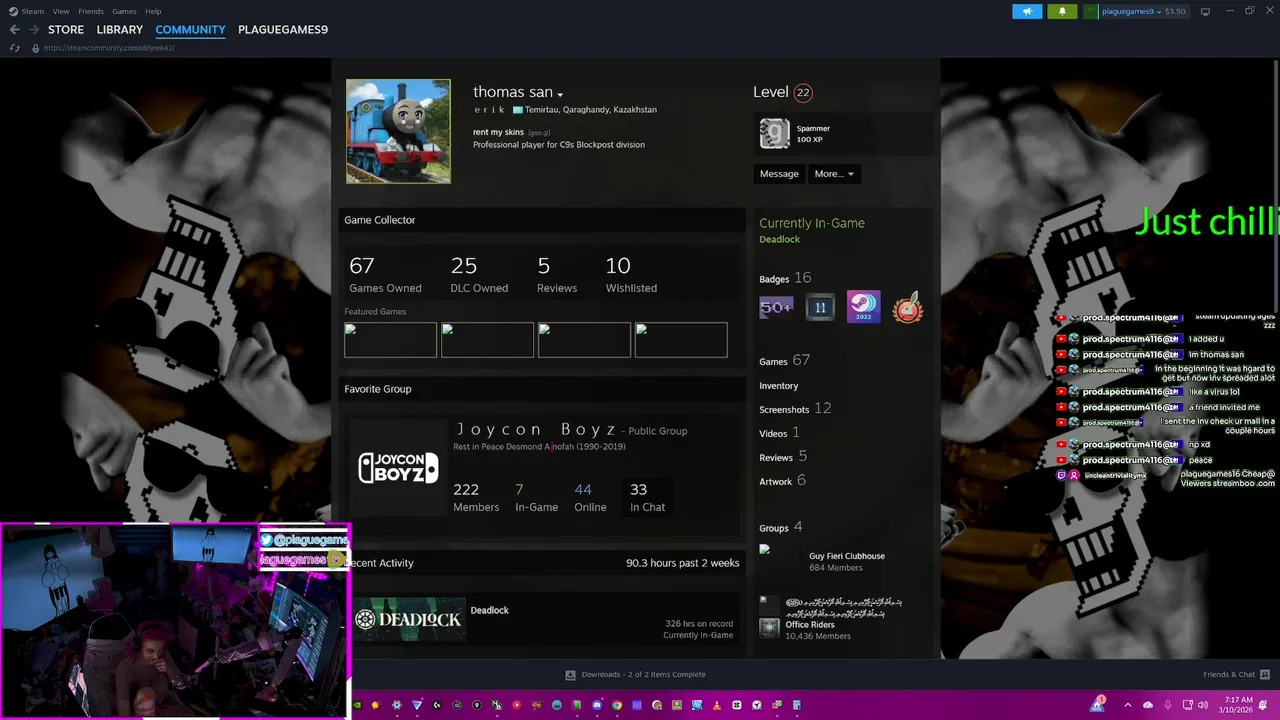The width and height of the screenshot is (1280, 720).
Task: Open the 25 DLC Owned stat
Action: pyautogui.click(x=479, y=275)
